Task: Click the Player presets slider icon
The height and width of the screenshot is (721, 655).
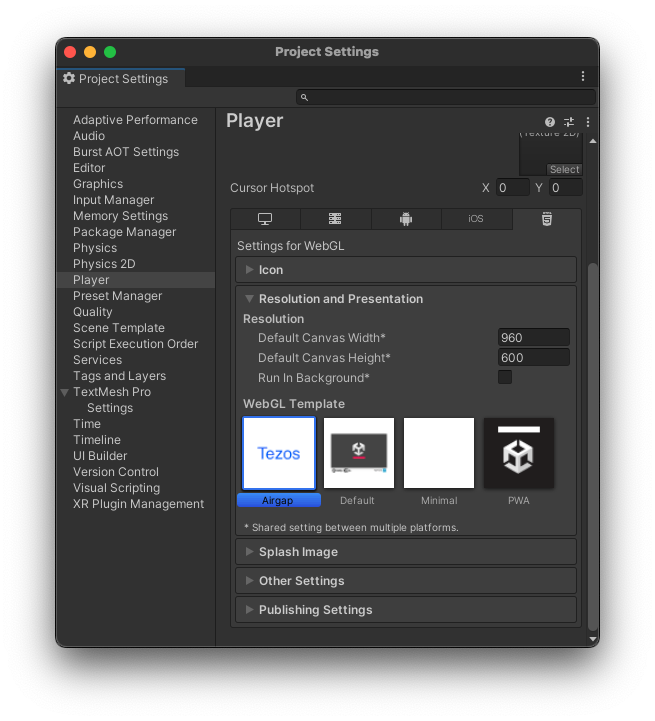Action: (x=569, y=122)
